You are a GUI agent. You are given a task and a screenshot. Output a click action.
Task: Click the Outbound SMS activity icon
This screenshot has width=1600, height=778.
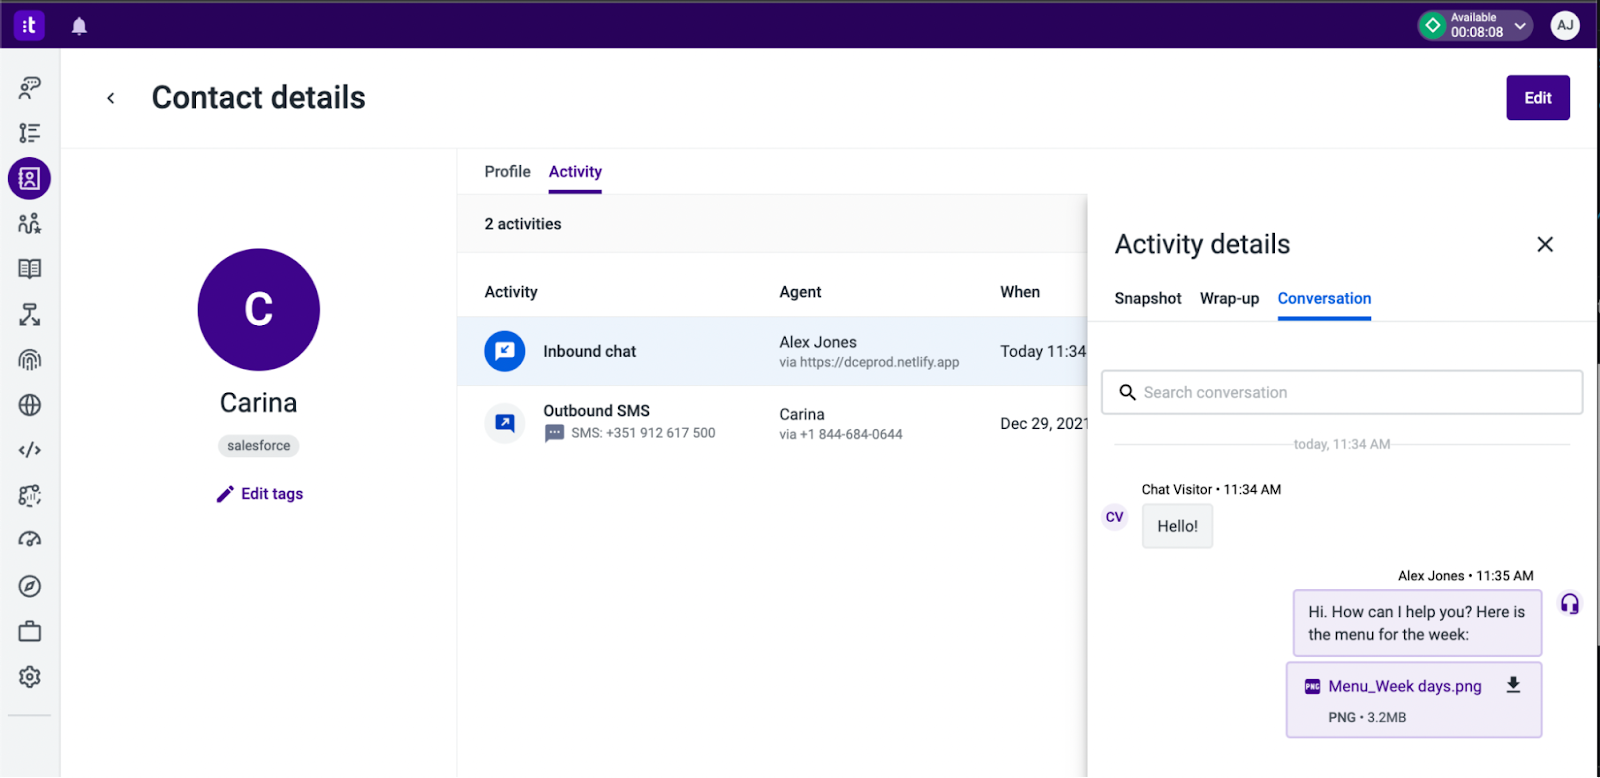coord(505,423)
